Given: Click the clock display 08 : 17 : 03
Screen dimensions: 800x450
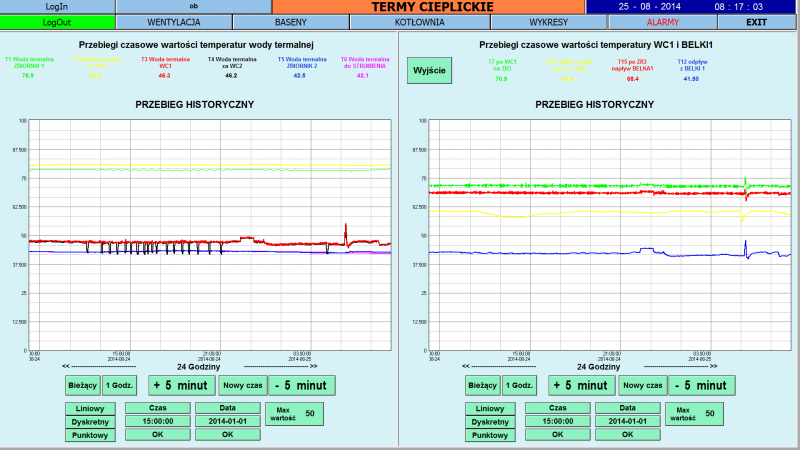Looking at the screenshot, I should (739, 7).
